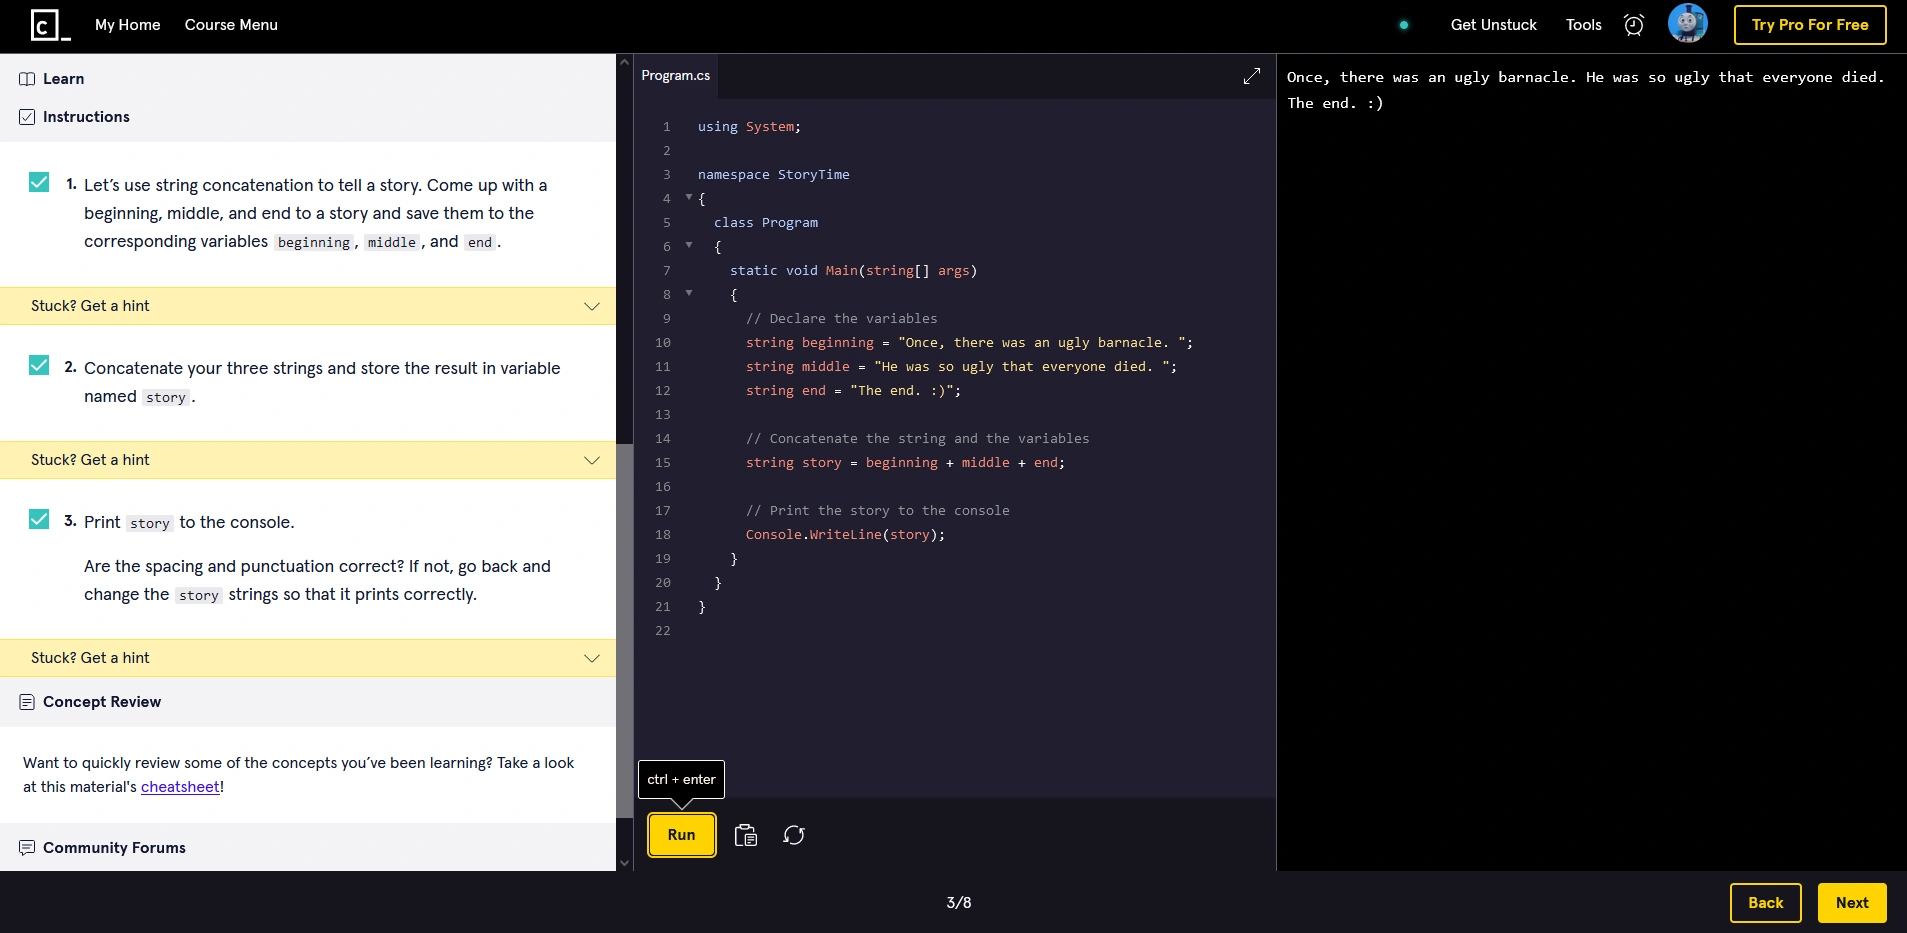
Task: Open the Tools menu icon
Action: coord(1582,24)
